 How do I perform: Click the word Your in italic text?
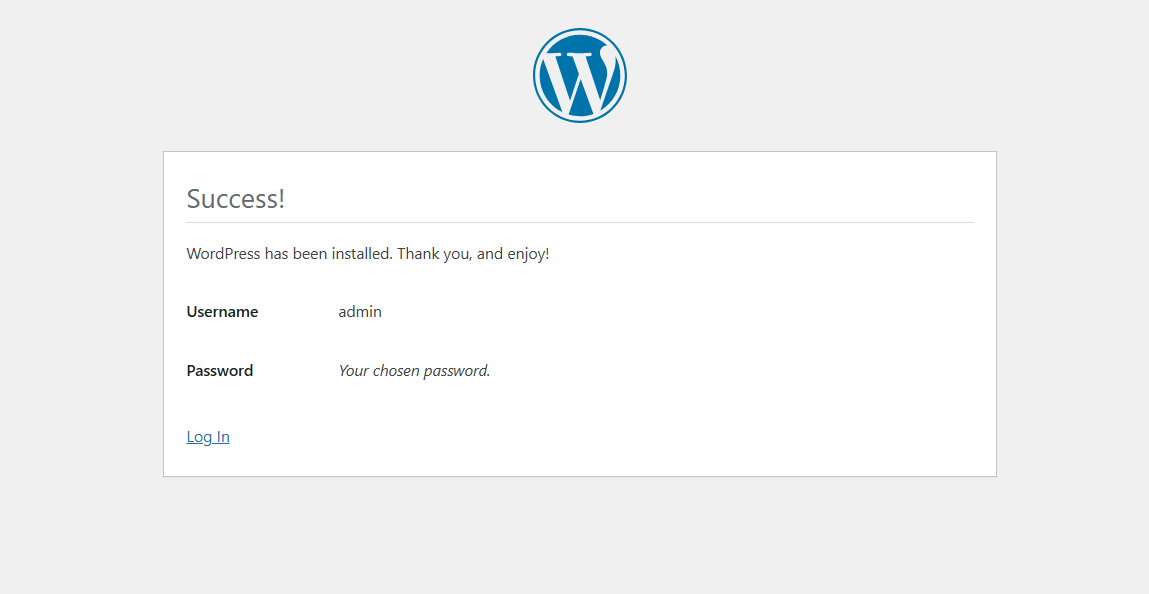pos(353,371)
